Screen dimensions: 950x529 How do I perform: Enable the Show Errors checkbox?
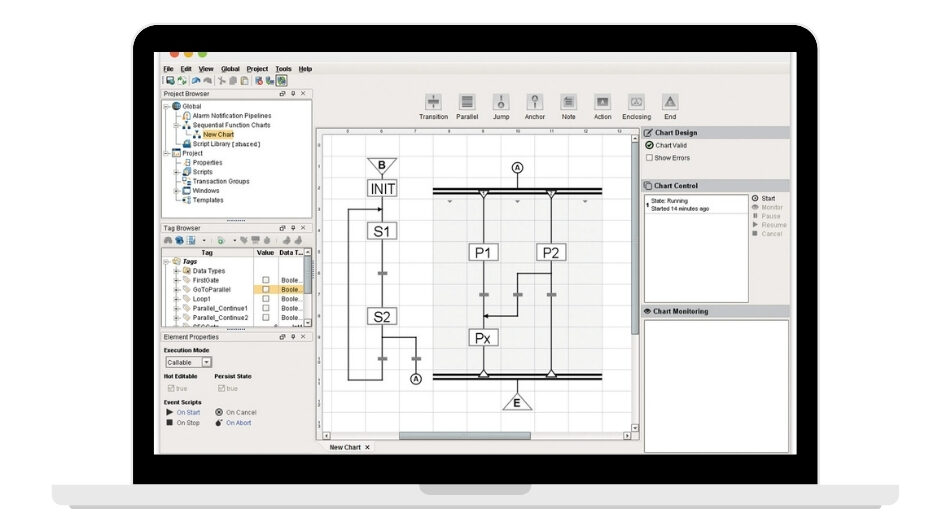(x=649, y=157)
